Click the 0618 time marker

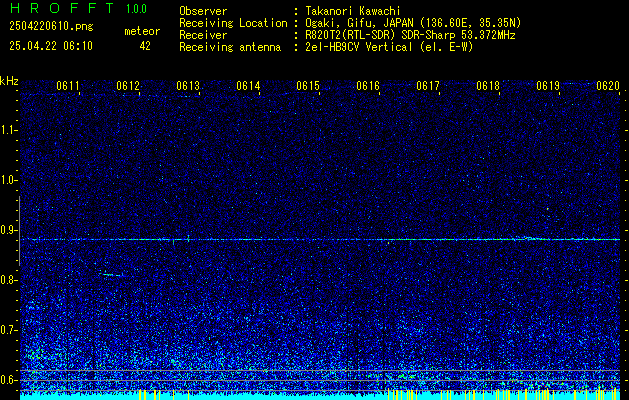click(488, 86)
